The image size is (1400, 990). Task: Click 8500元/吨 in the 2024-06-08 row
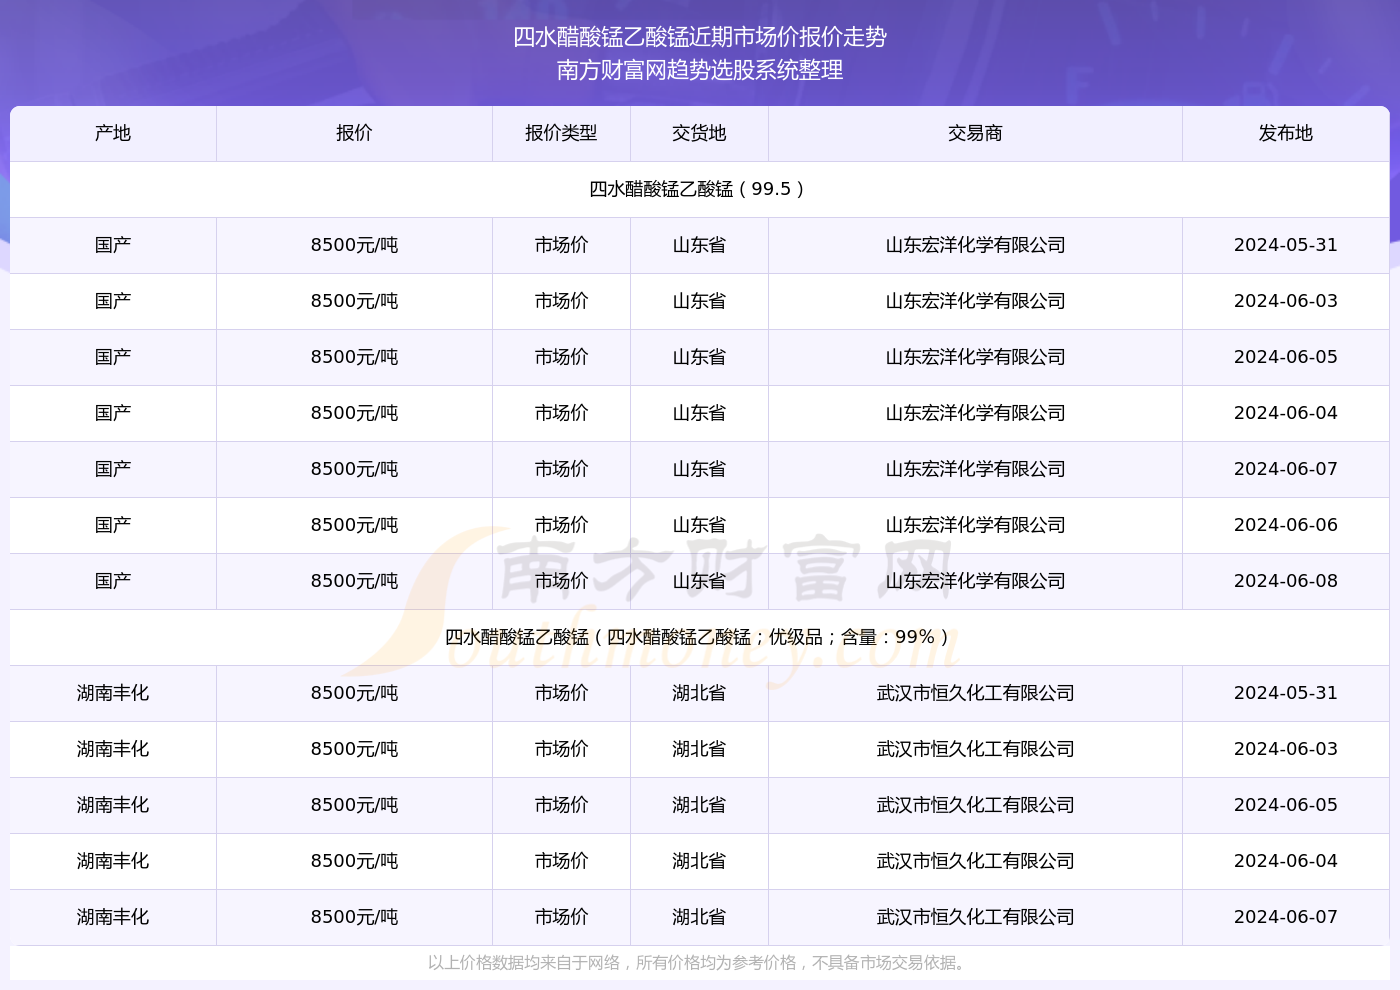(x=354, y=581)
